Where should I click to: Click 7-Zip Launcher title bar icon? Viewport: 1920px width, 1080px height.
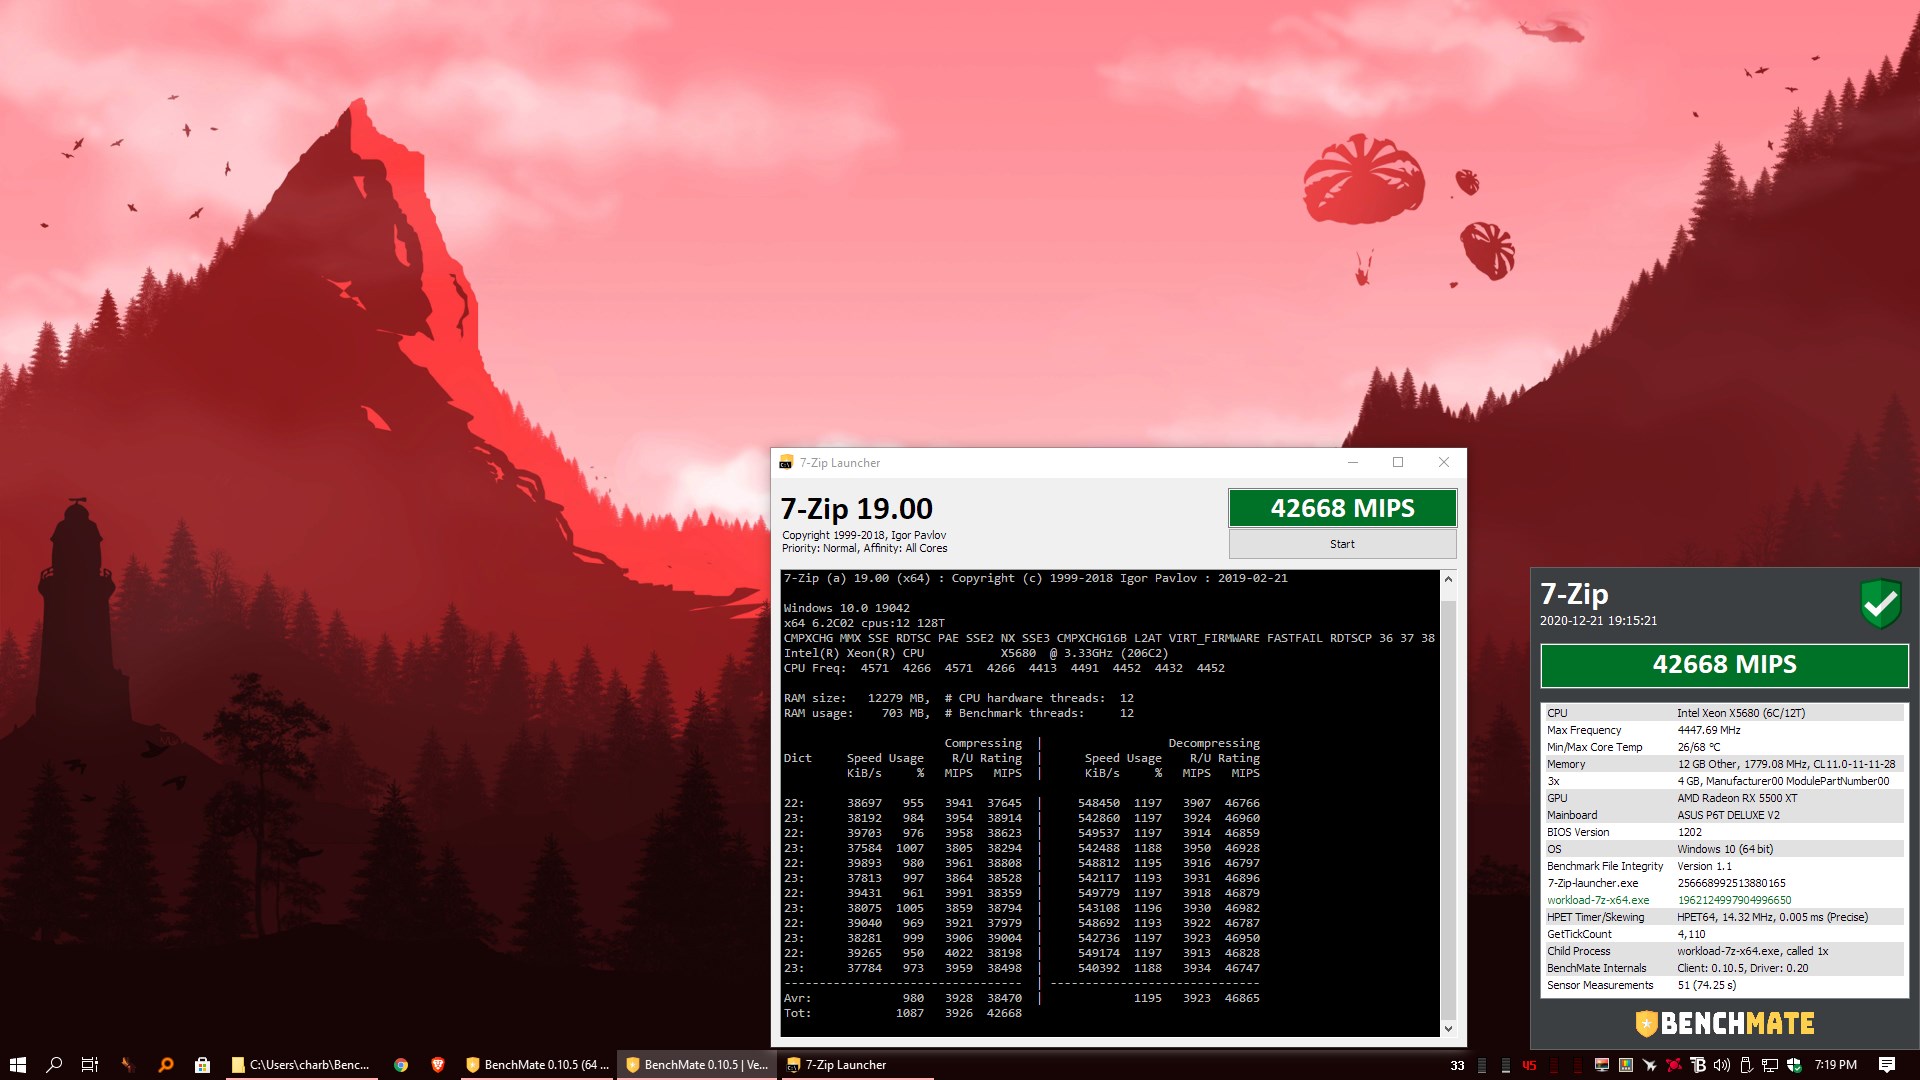786,463
